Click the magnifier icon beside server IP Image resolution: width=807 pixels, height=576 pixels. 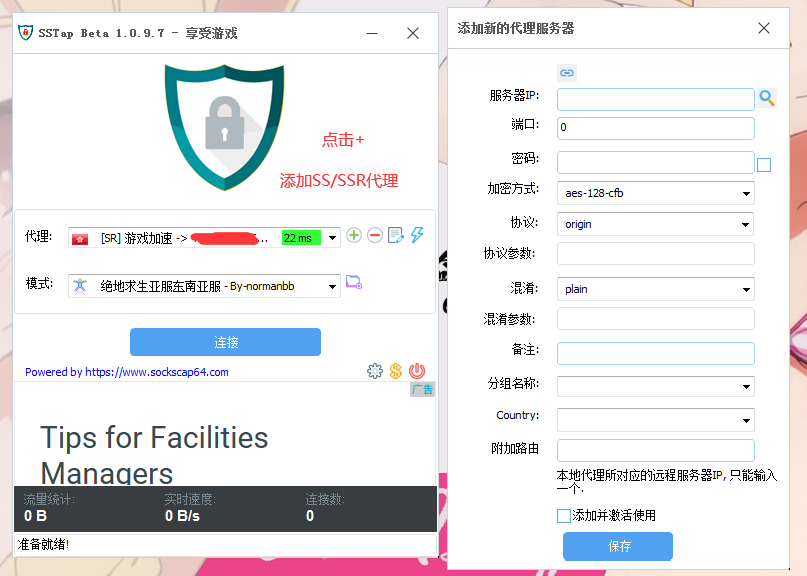tap(767, 98)
